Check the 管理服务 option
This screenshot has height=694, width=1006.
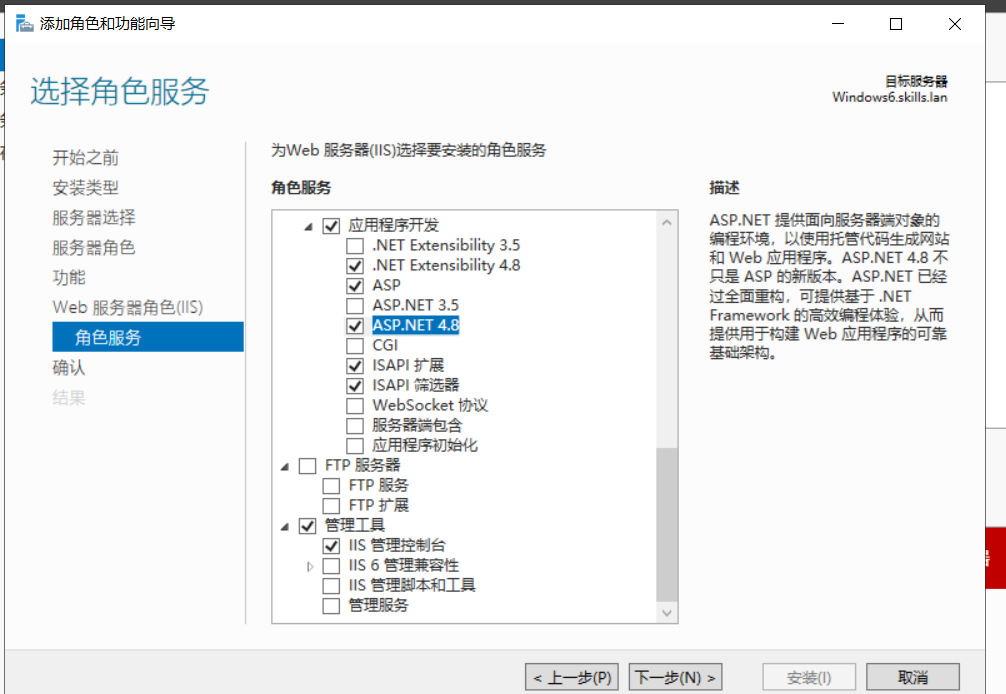(331, 605)
